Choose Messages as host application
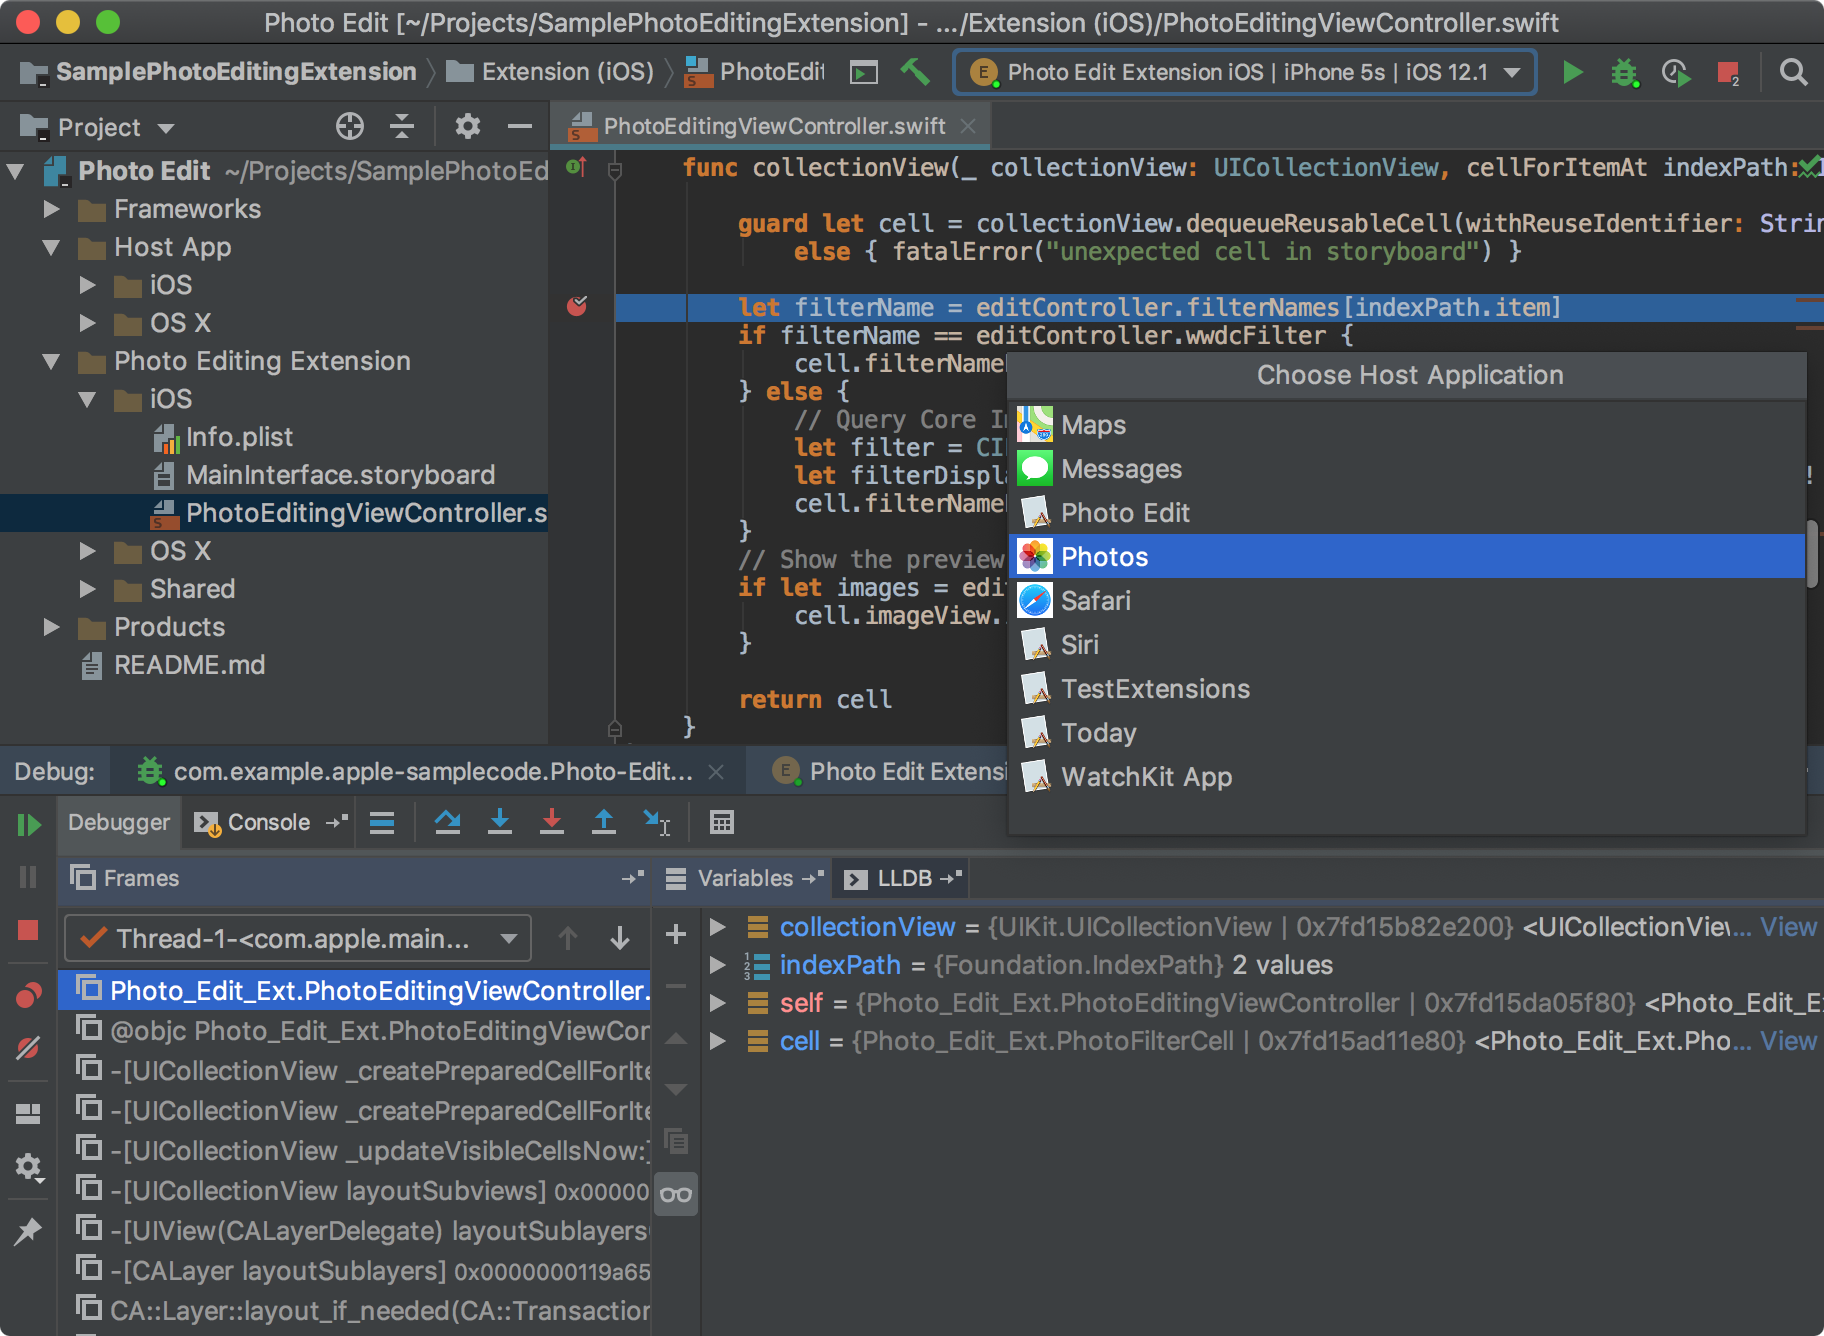 pyautogui.click(x=1409, y=468)
